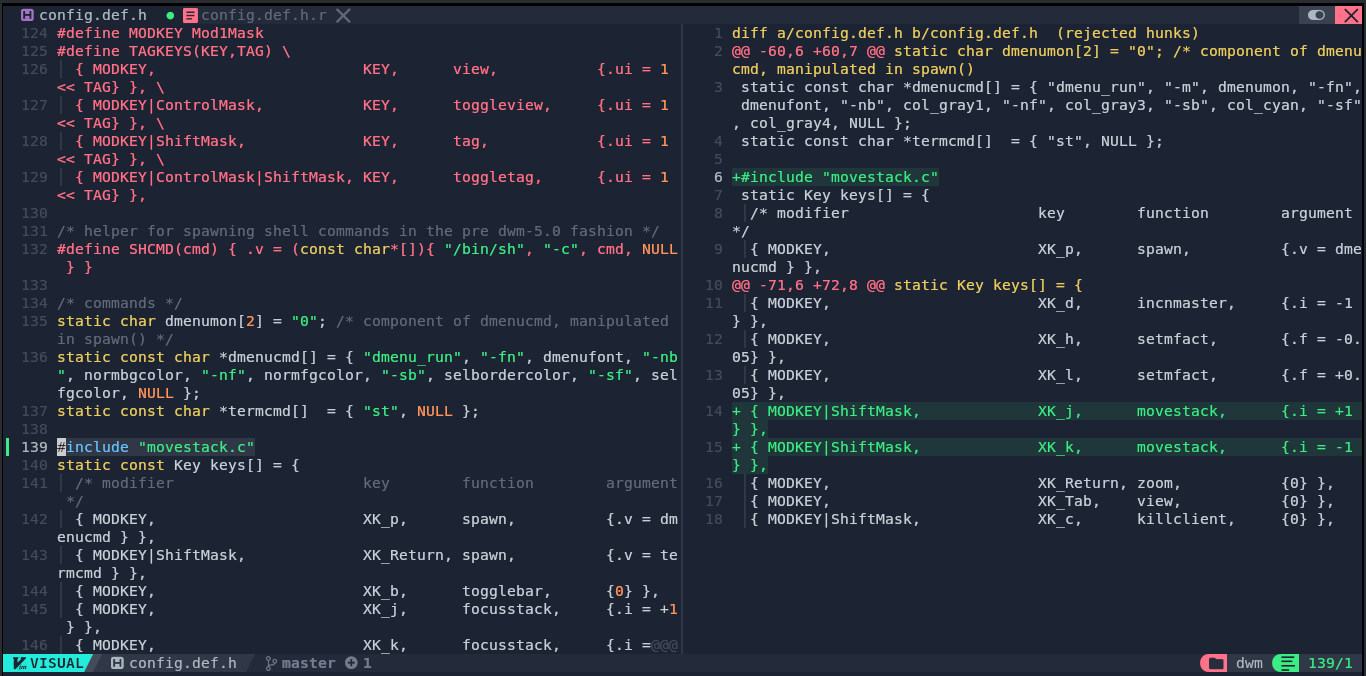Click line number 139 in left pane

pyautogui.click(x=34, y=447)
